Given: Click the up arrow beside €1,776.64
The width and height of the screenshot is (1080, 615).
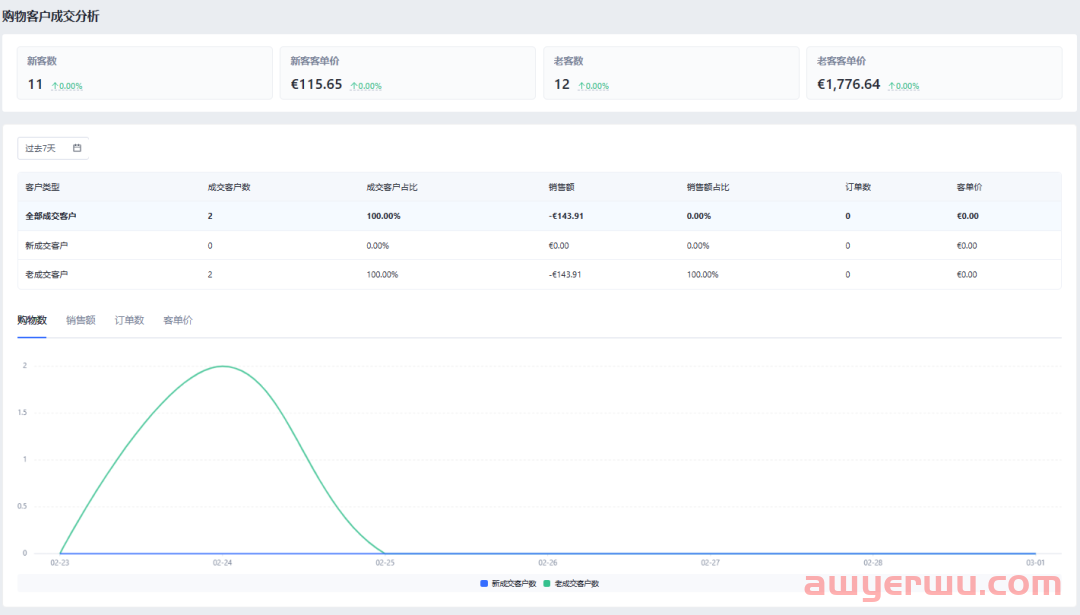Looking at the screenshot, I should pos(891,86).
